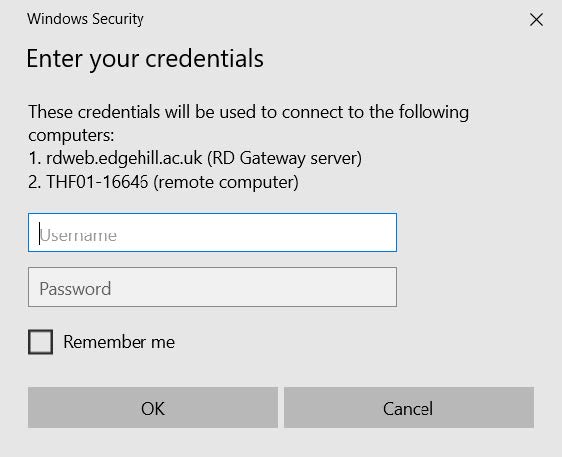This screenshot has width=562, height=457.
Task: Click the rdweb.edgehill.ac.uk gateway server line
Action: point(195,158)
